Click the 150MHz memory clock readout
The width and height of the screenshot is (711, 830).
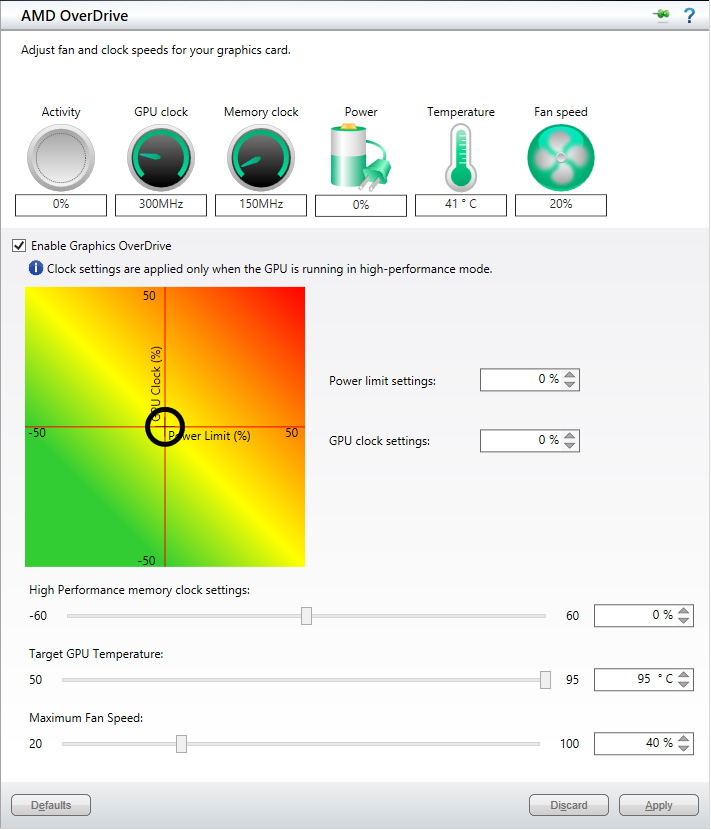coord(261,205)
